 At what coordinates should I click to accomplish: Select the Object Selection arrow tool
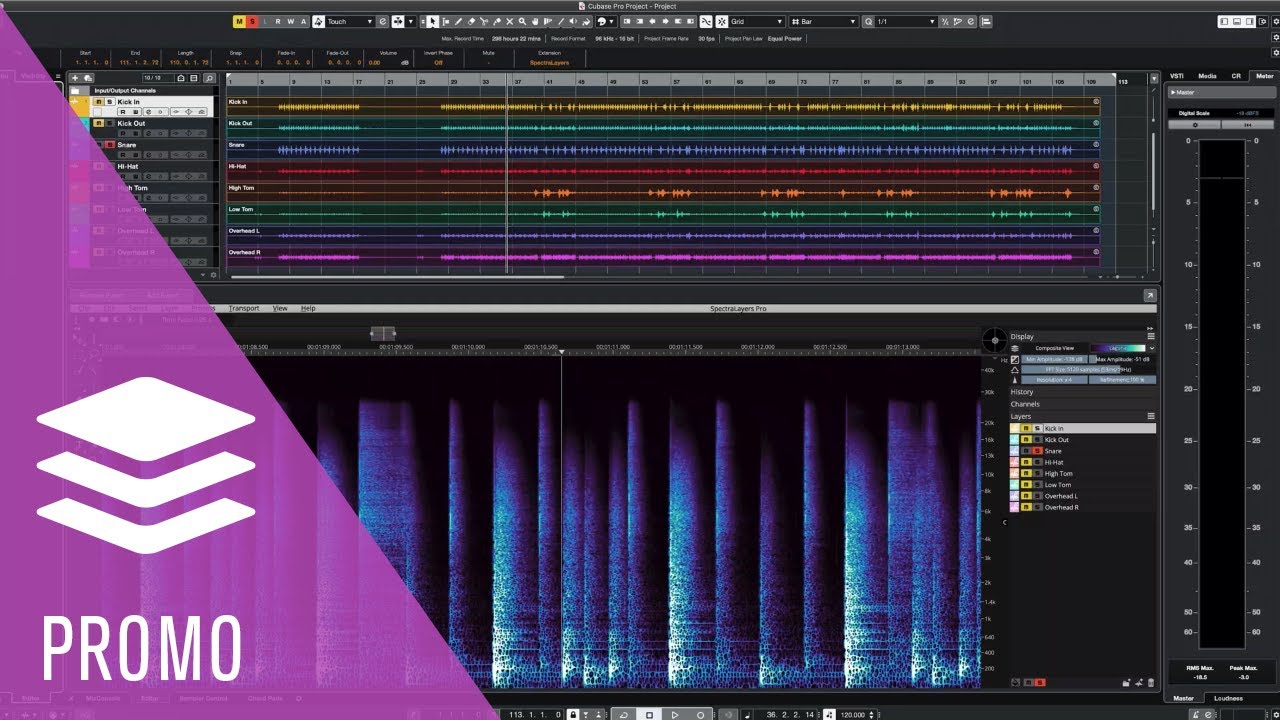[433, 21]
